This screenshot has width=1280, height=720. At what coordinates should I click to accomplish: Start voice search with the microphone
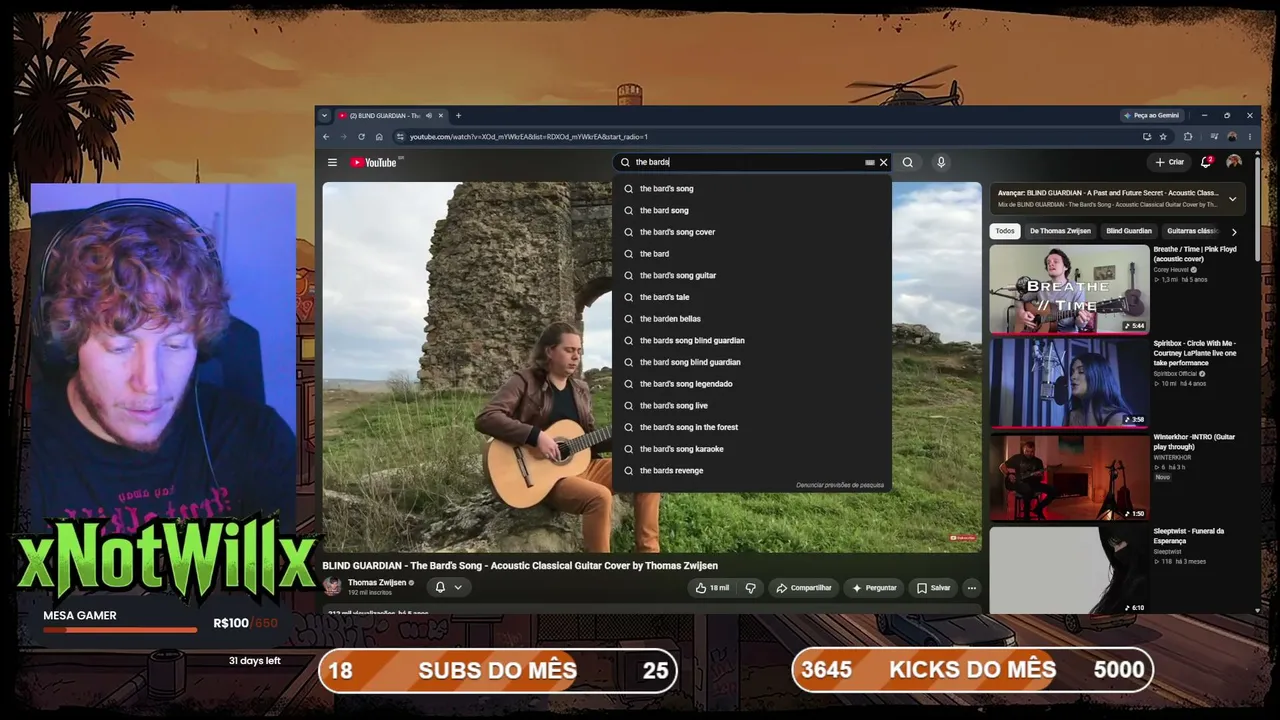(x=940, y=162)
